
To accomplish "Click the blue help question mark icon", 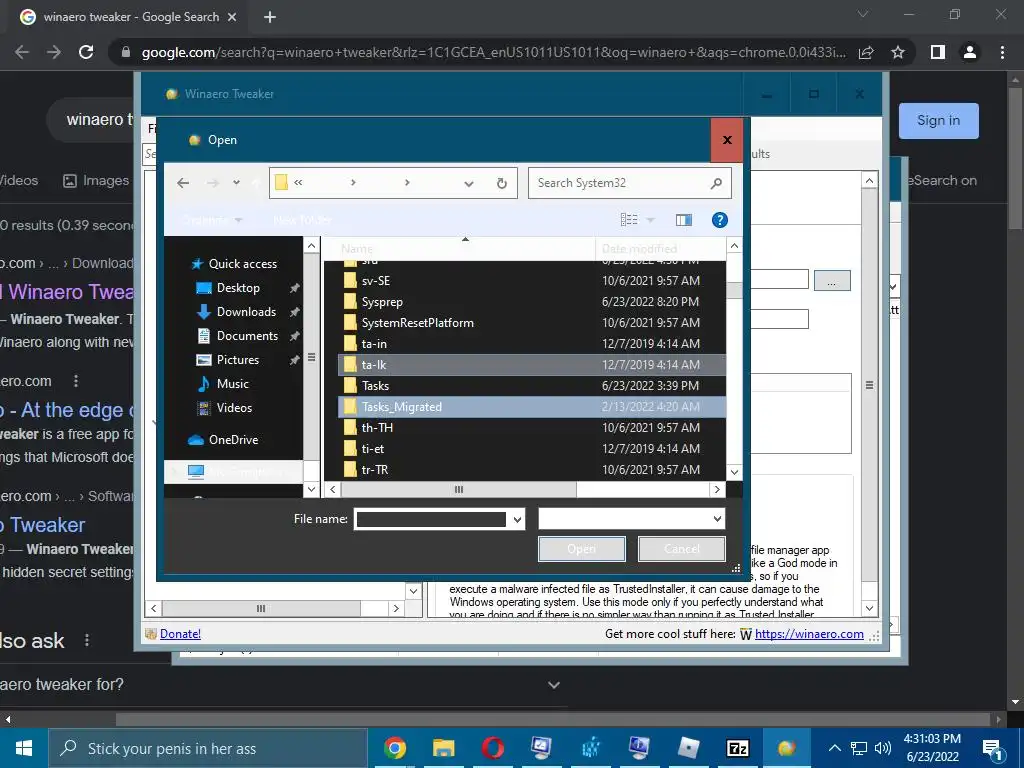I will click(720, 220).
